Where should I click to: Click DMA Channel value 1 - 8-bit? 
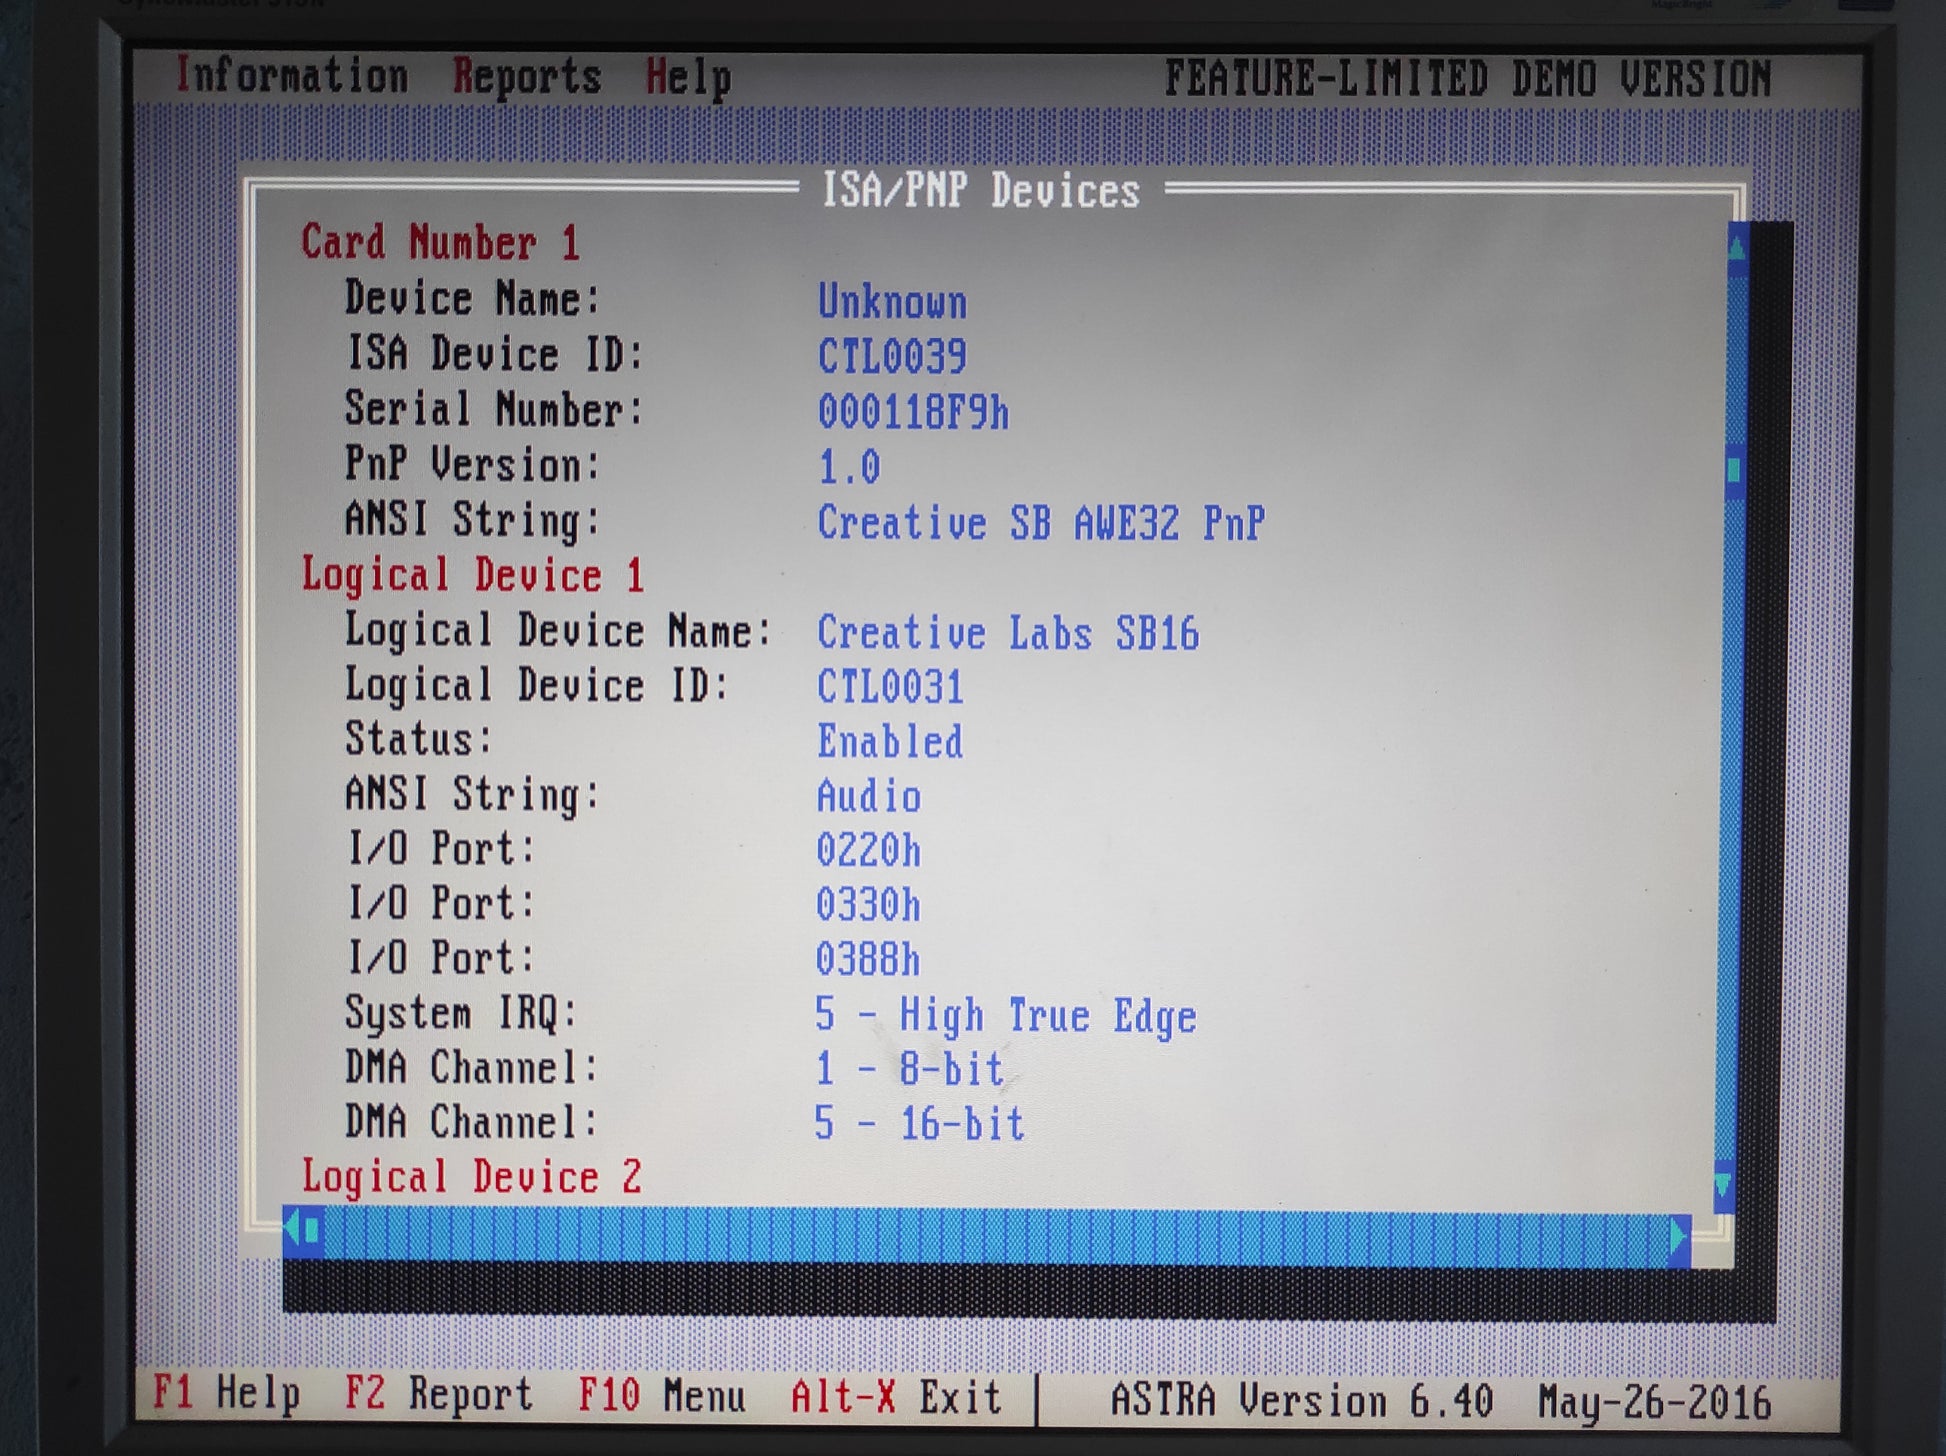click(x=909, y=1068)
